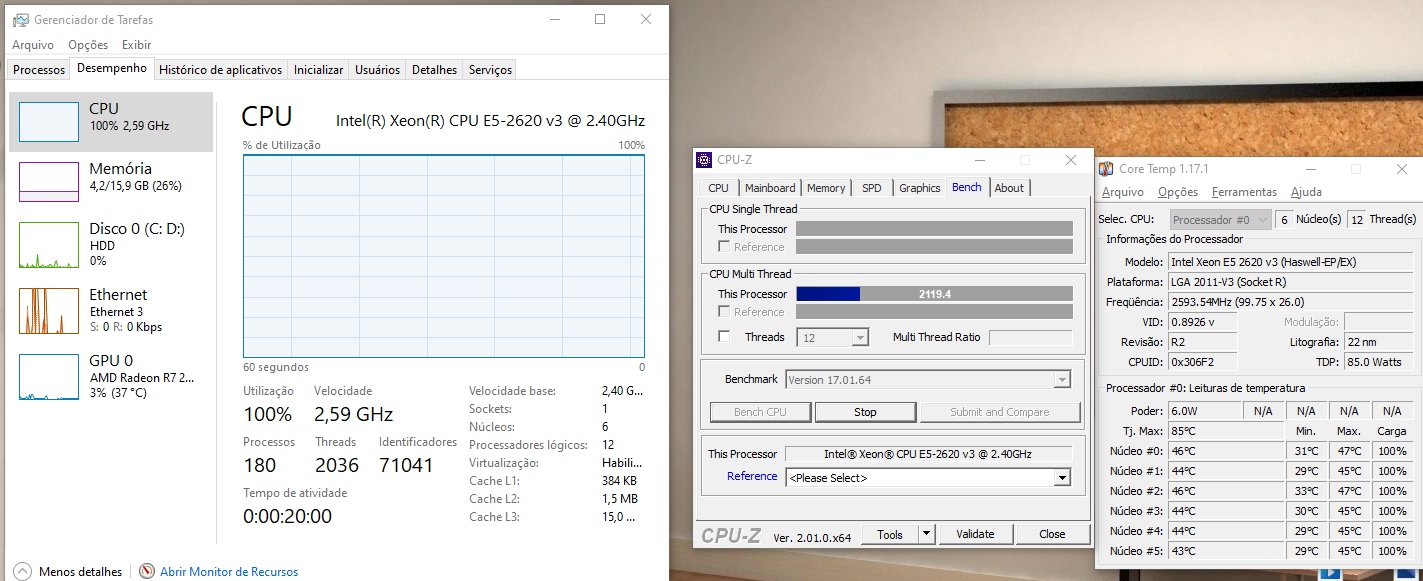This screenshot has width=1423, height=581.
Task: Open the Mainboard tab in CPU-Z
Action: [770, 188]
